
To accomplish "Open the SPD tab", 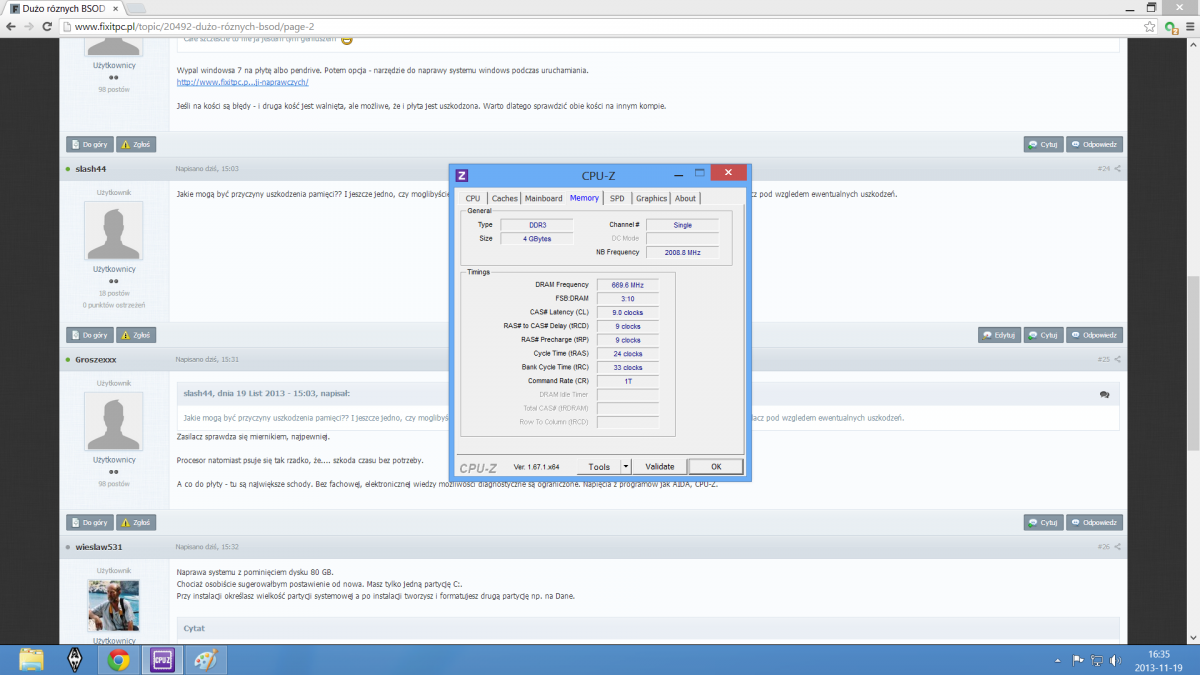I will point(617,198).
